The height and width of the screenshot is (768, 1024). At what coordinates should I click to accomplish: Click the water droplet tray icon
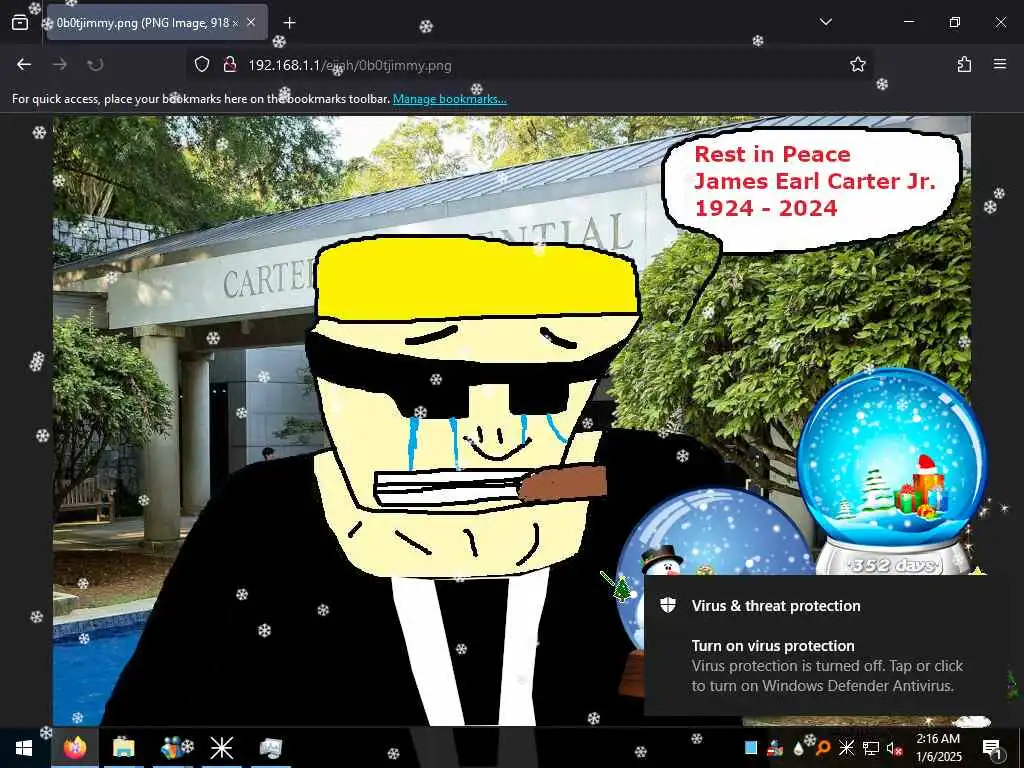799,748
